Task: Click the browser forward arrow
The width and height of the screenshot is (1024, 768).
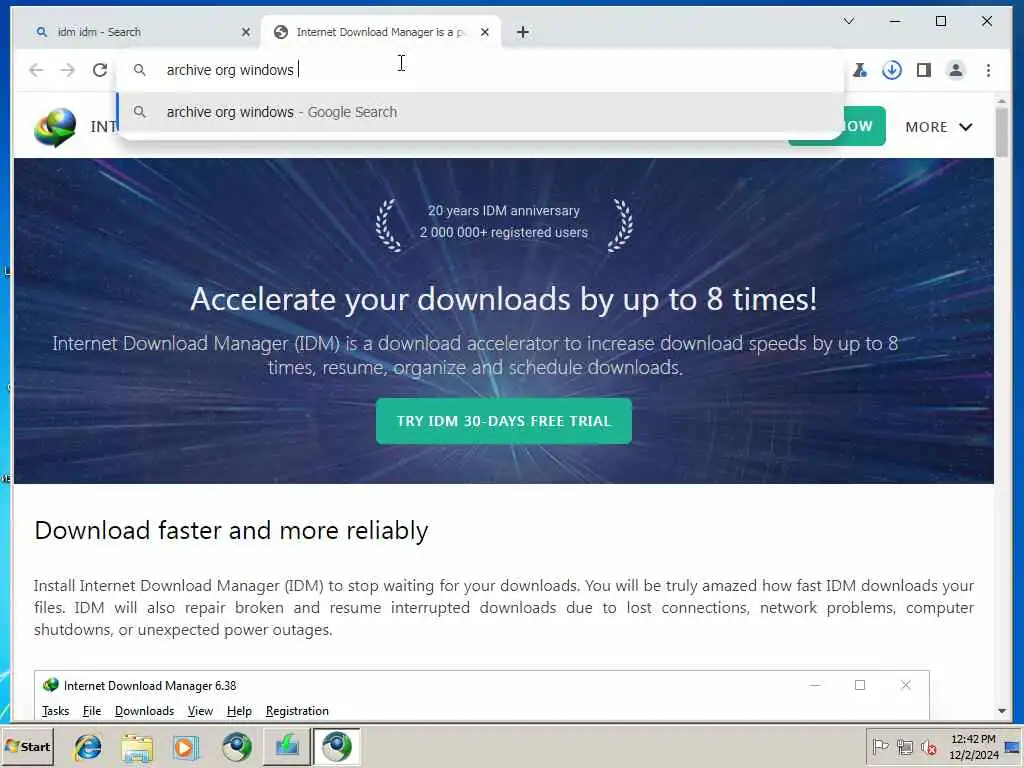Action: [68, 70]
